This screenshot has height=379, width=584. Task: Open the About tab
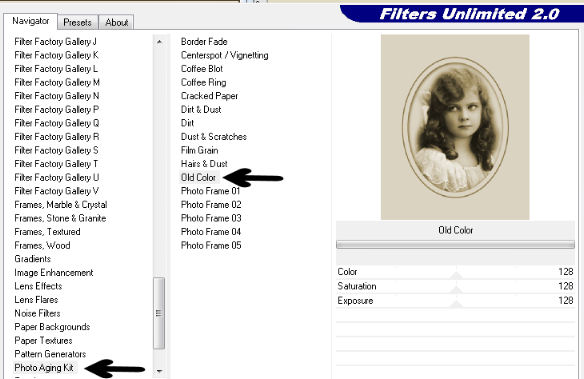(117, 23)
